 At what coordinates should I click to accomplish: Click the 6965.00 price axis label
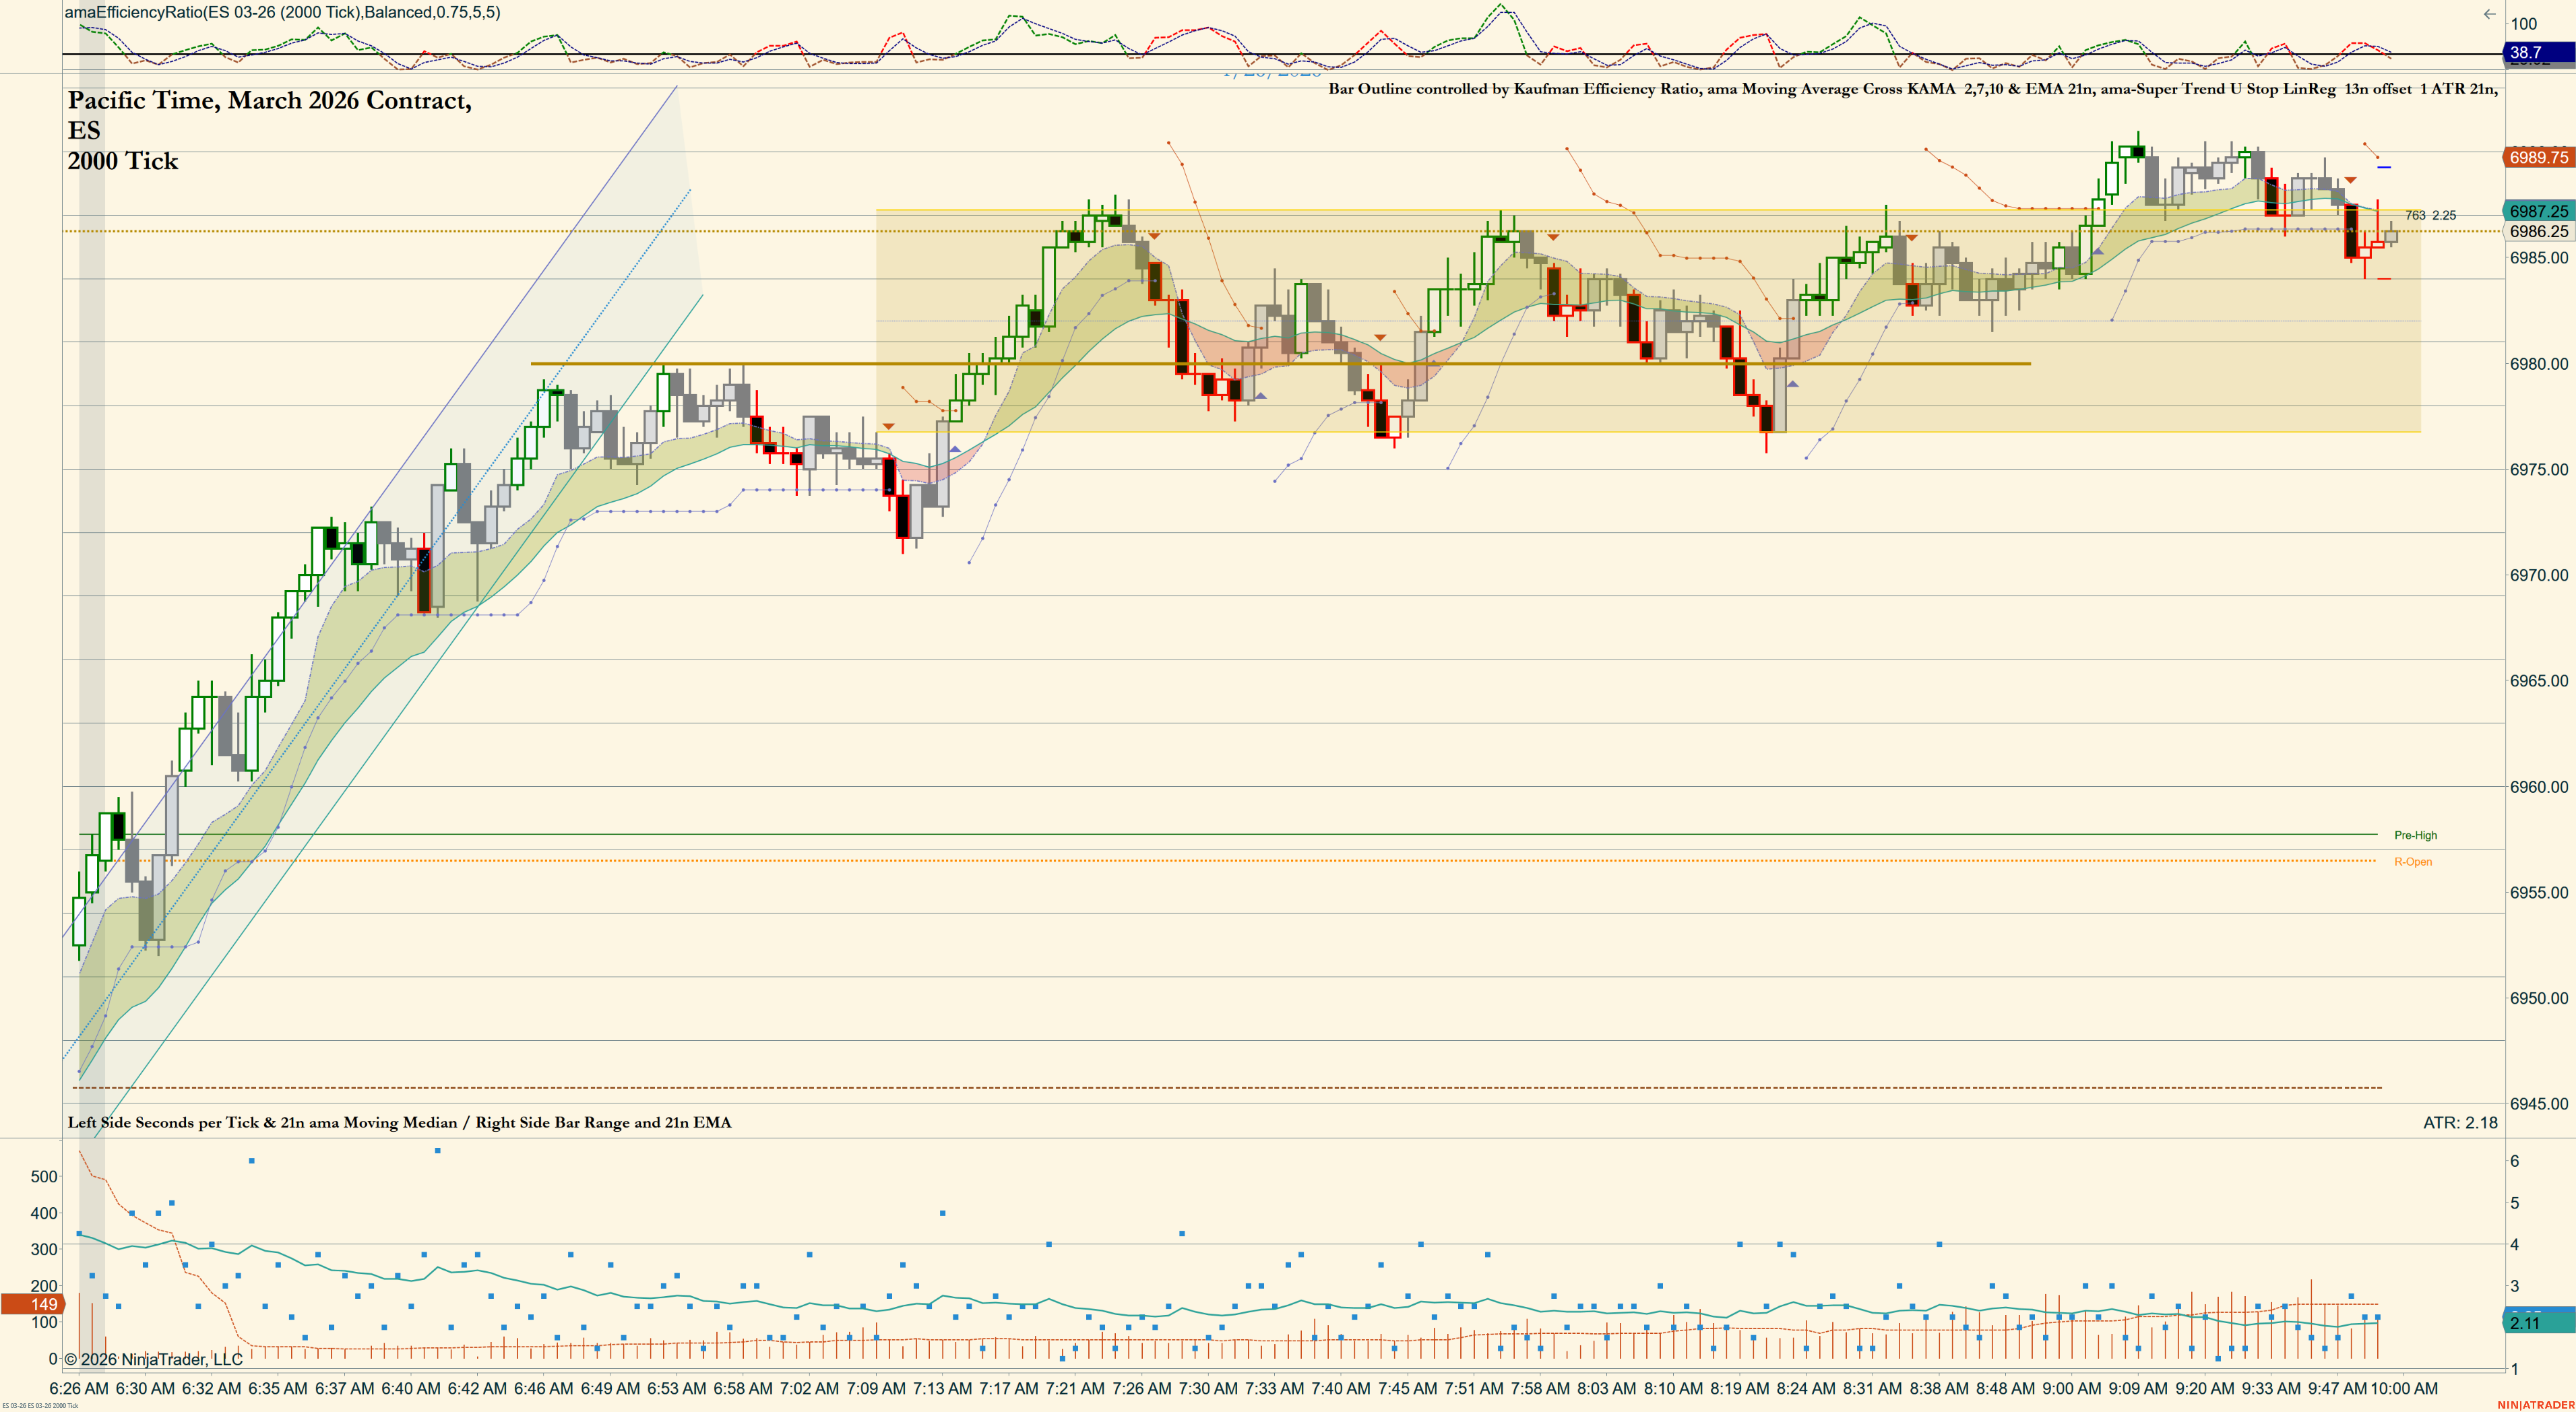point(2539,681)
